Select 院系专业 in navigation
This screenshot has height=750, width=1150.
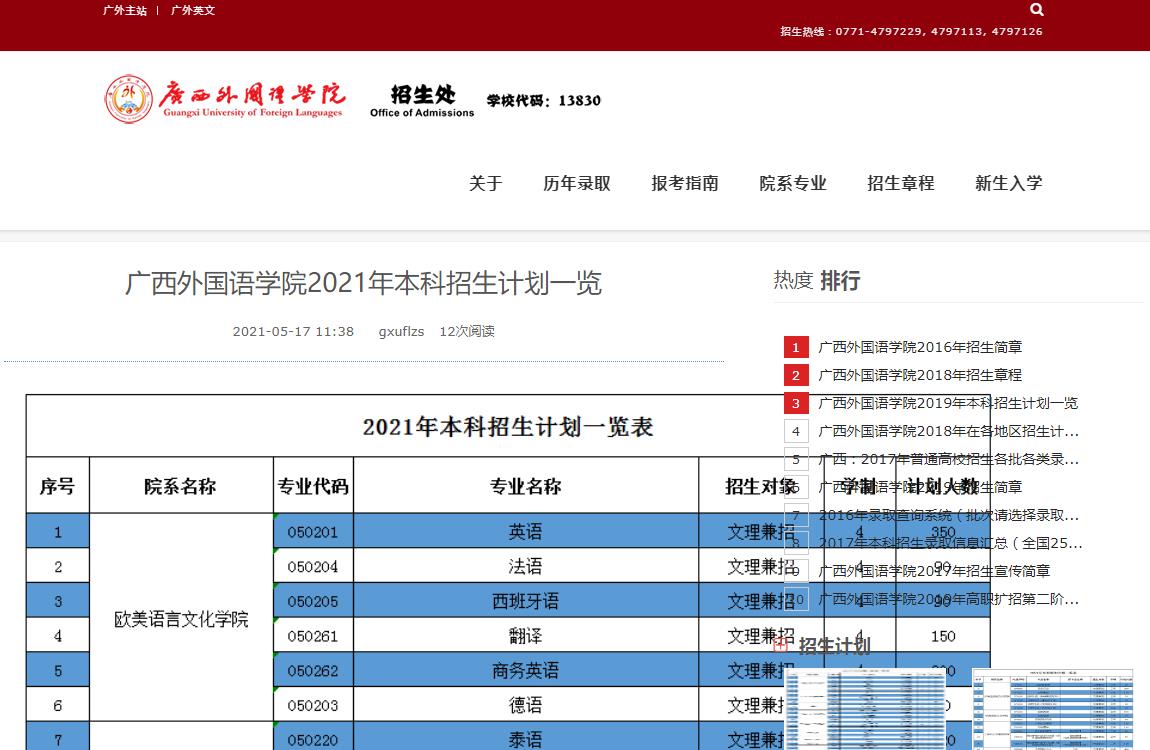(793, 183)
